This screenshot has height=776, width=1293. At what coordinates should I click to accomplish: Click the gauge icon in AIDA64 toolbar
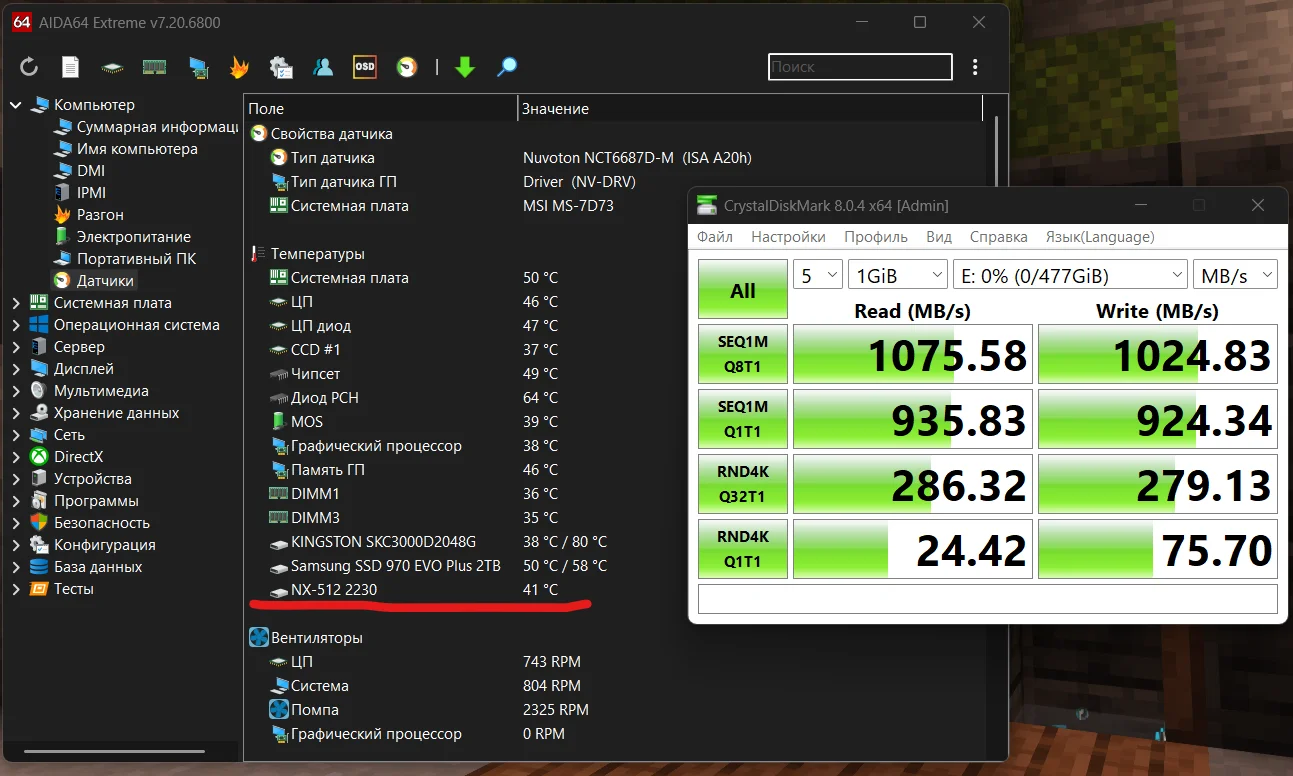coord(406,67)
